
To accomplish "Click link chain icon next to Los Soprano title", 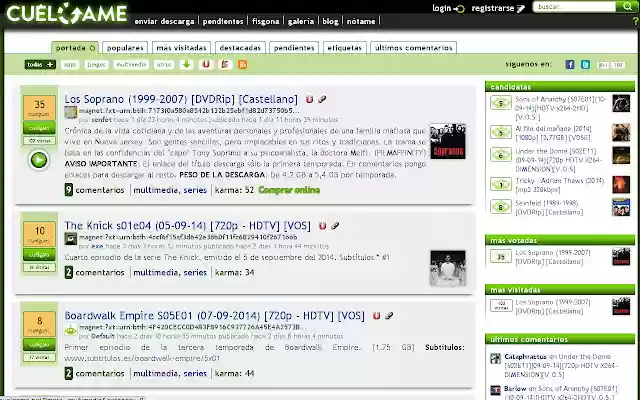I will click(x=322, y=99).
